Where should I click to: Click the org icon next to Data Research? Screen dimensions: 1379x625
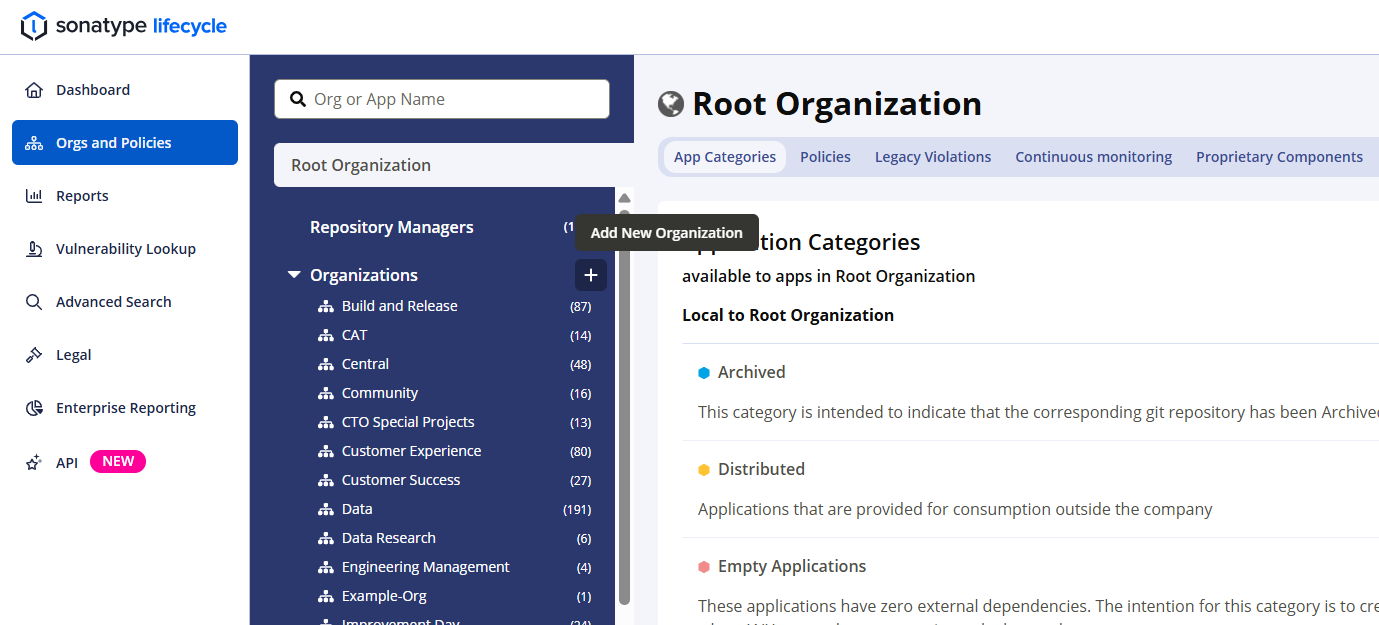tap(325, 538)
